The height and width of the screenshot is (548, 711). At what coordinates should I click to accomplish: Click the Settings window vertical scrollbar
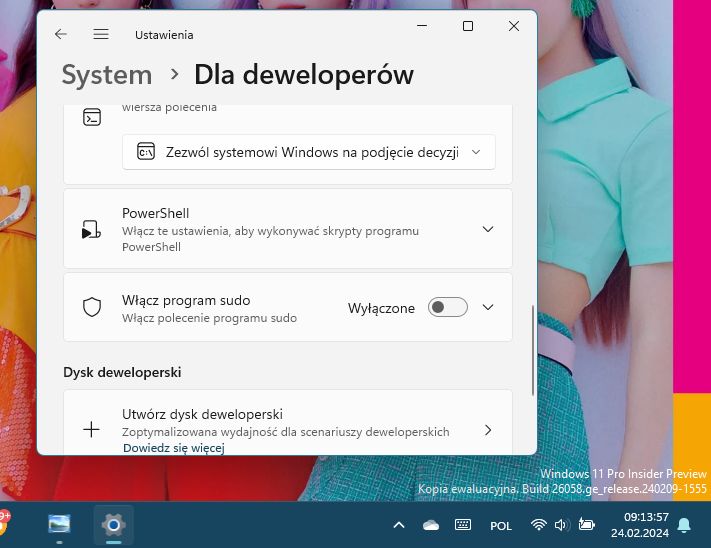pos(532,350)
